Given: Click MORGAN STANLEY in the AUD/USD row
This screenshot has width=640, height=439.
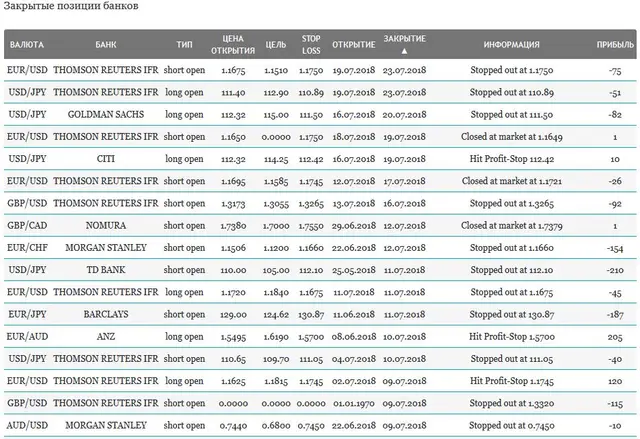Looking at the screenshot, I should pos(106,425).
